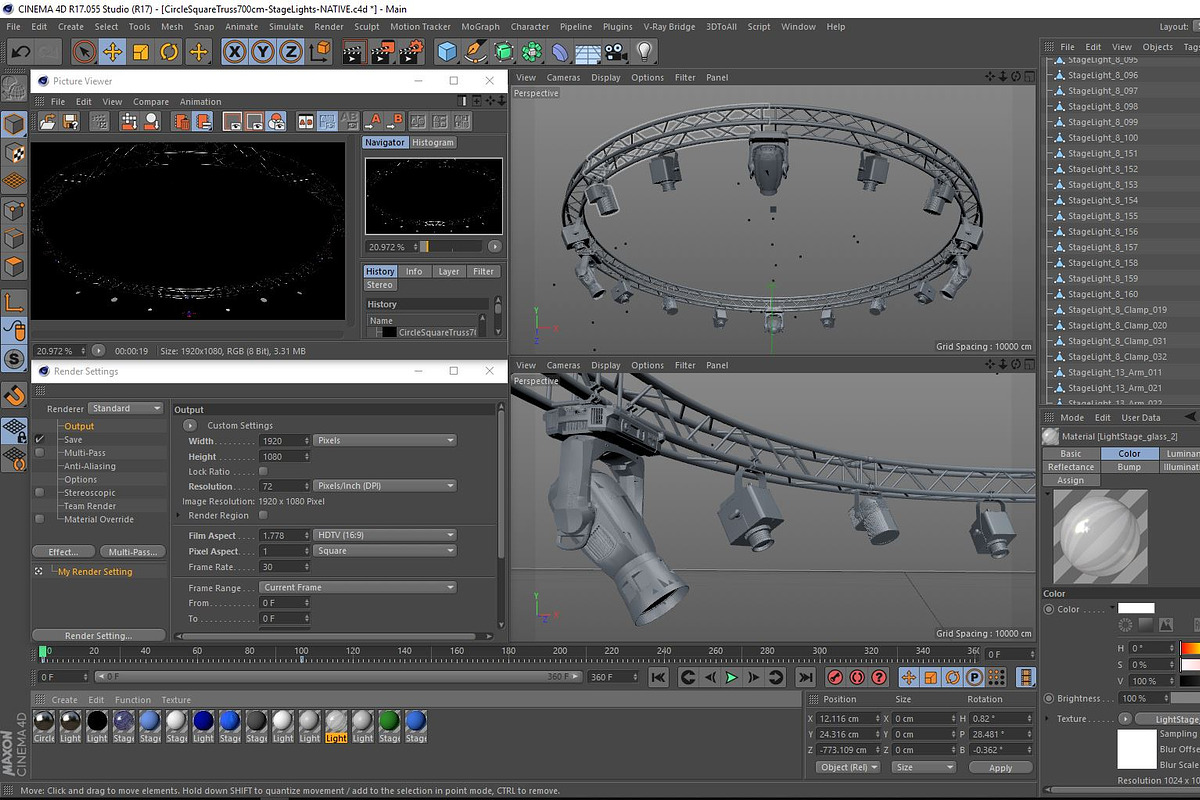Image resolution: width=1200 pixels, height=800 pixels.
Task: Click the Custom Settings preset arrow button
Action: 190,425
